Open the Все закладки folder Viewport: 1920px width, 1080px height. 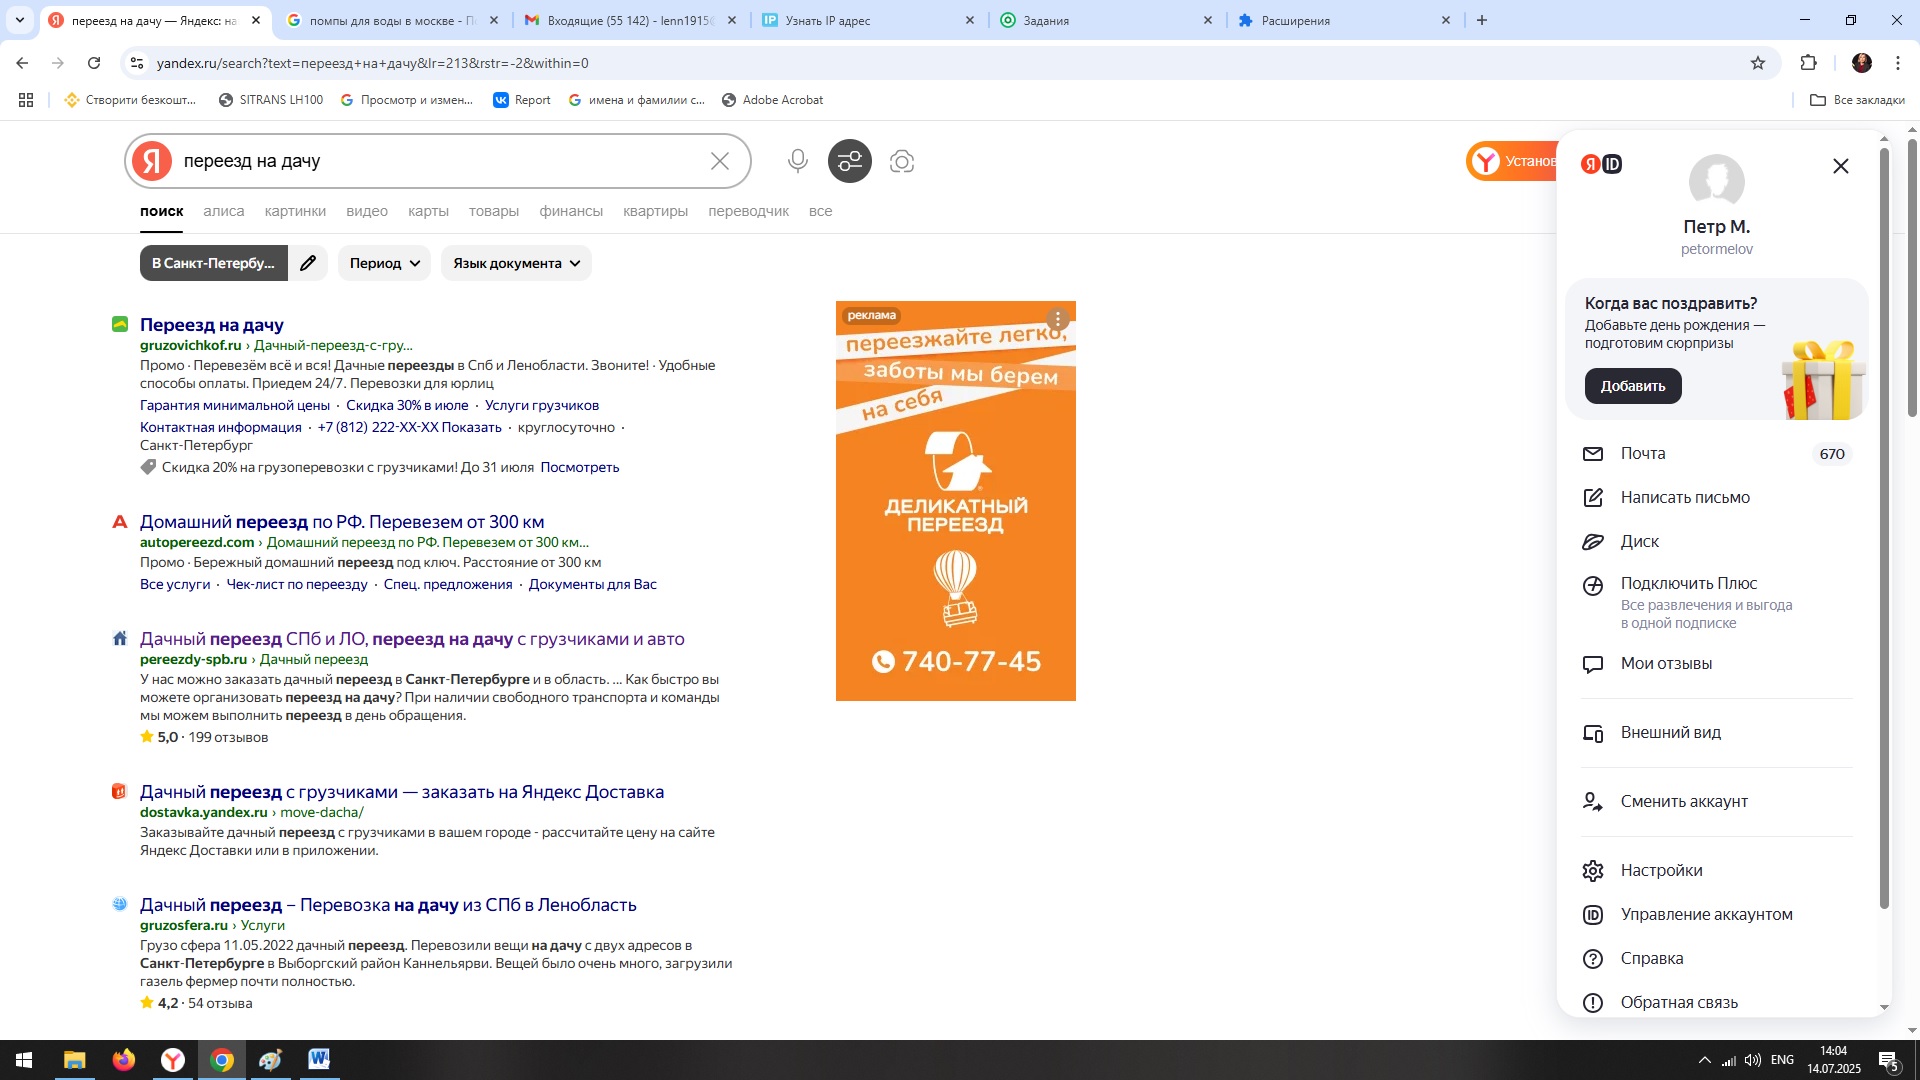click(1857, 100)
